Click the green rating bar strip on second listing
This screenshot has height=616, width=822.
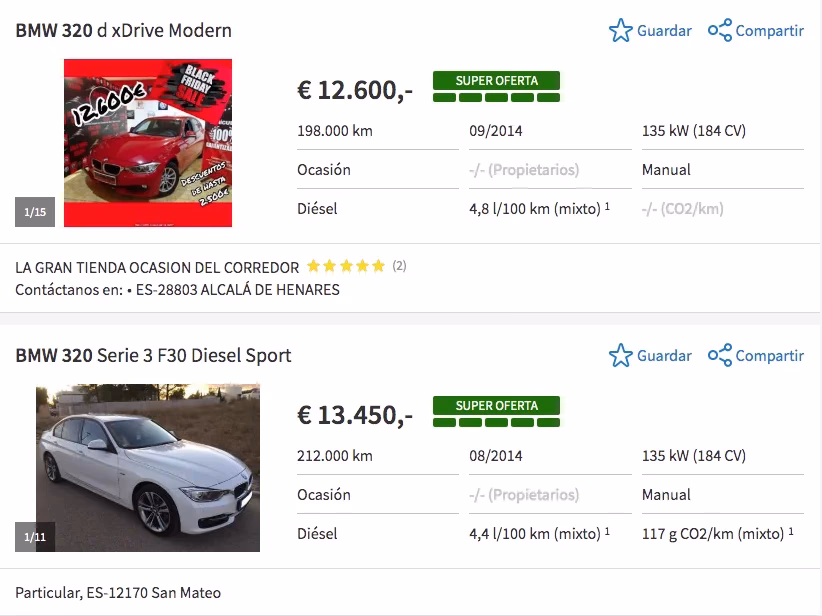click(496, 424)
